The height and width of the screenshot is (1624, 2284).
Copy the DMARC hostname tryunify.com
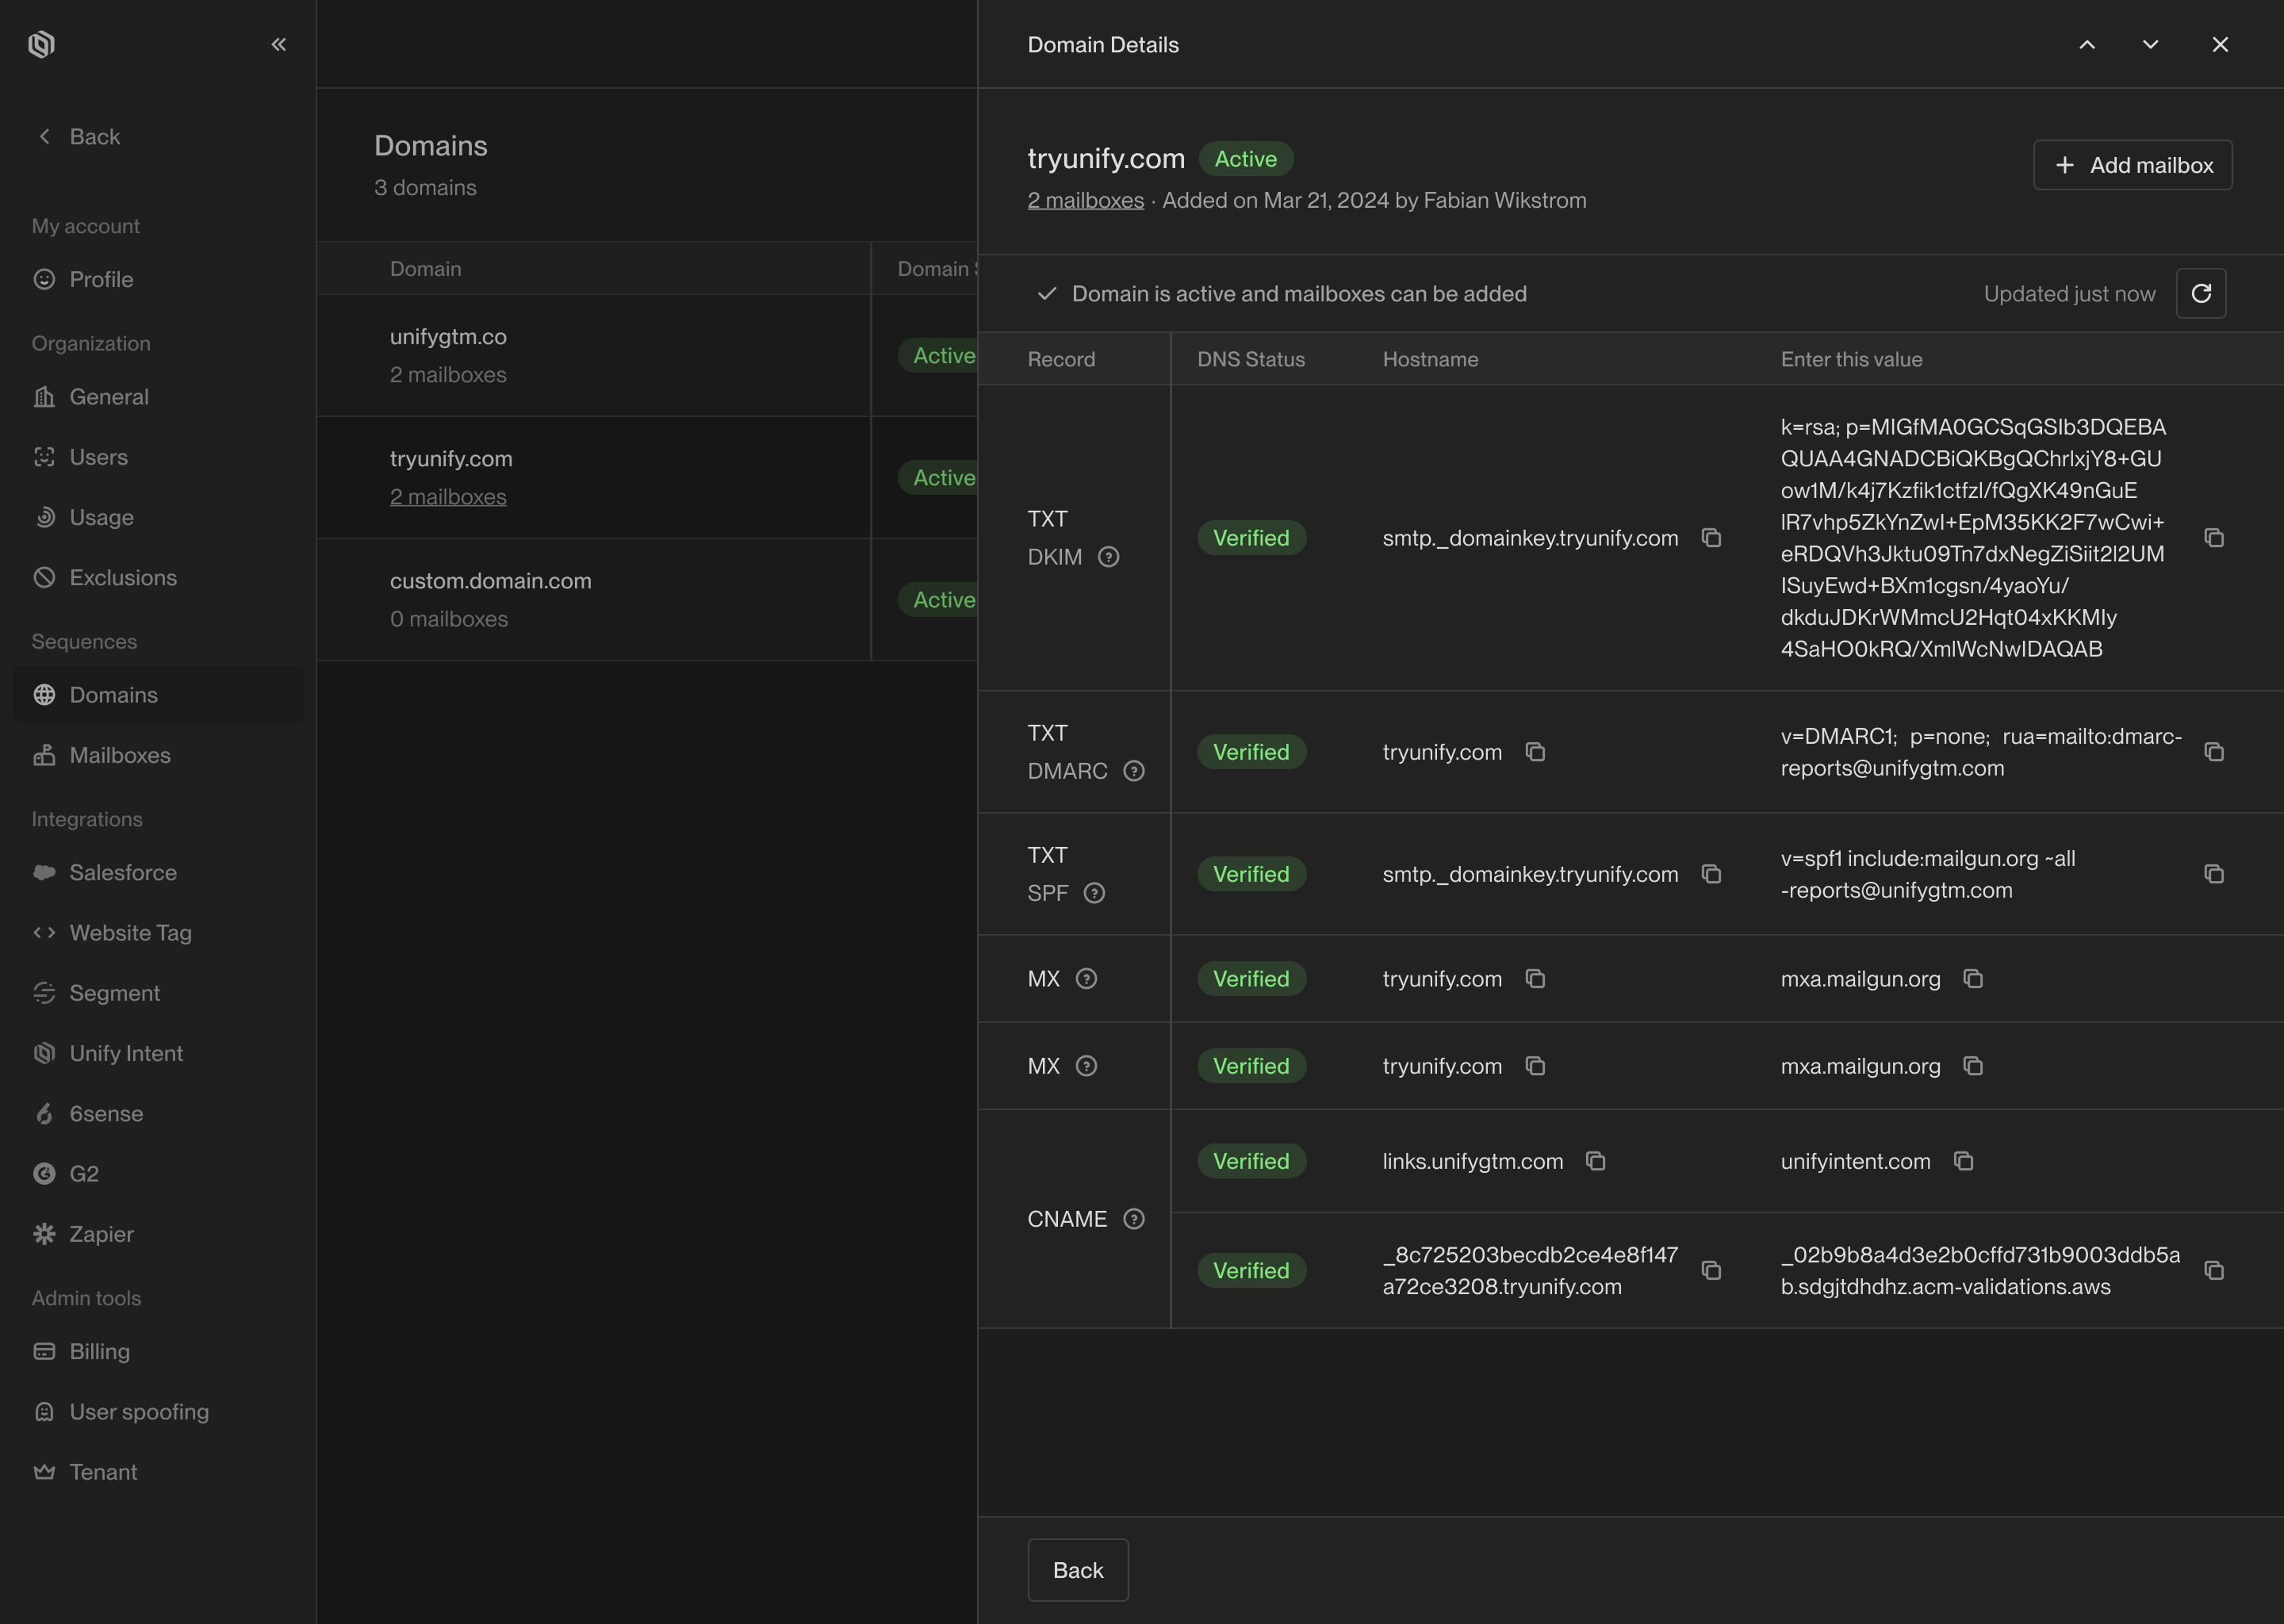pyautogui.click(x=1535, y=752)
